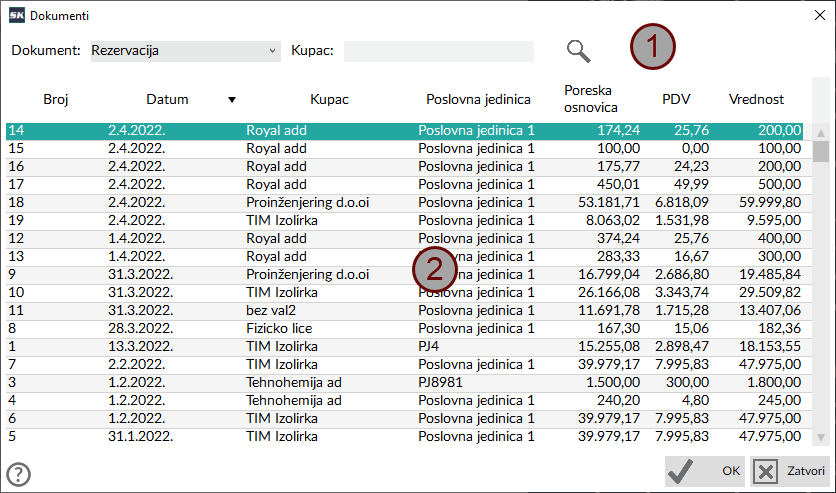Screen dimensions: 836x493
Task: Click the PDV cell 1.531,98
Action: [682, 221]
